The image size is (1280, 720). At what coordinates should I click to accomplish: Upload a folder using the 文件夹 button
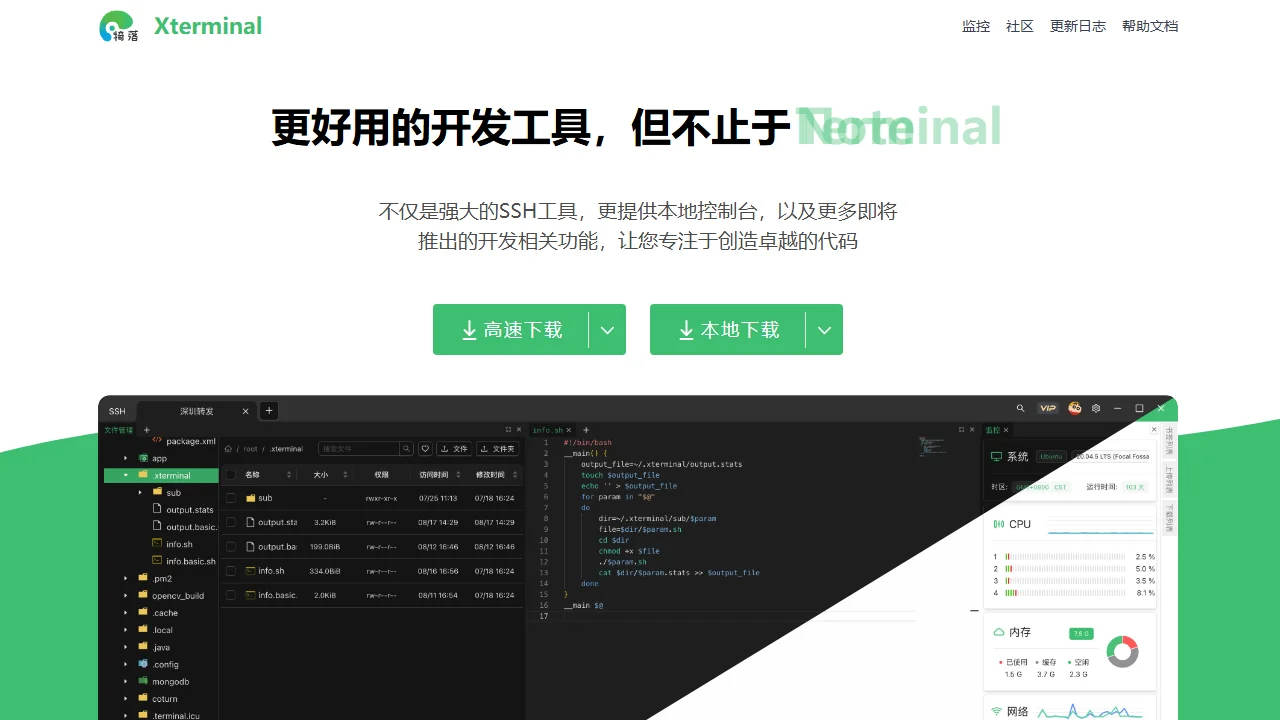coord(497,449)
